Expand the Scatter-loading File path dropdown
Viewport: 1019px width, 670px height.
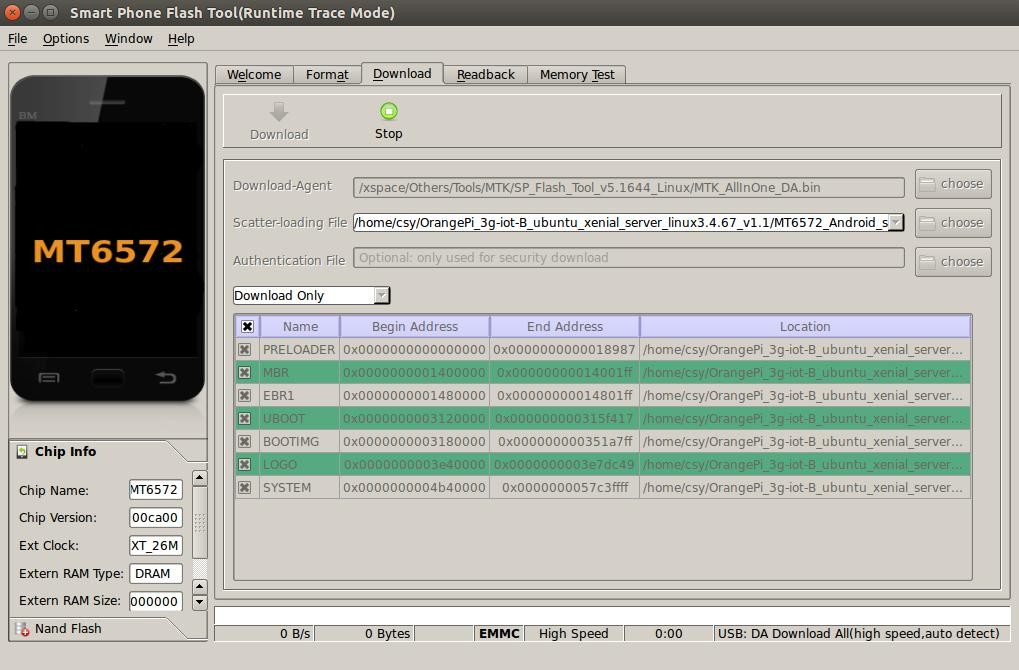pyautogui.click(x=896, y=222)
